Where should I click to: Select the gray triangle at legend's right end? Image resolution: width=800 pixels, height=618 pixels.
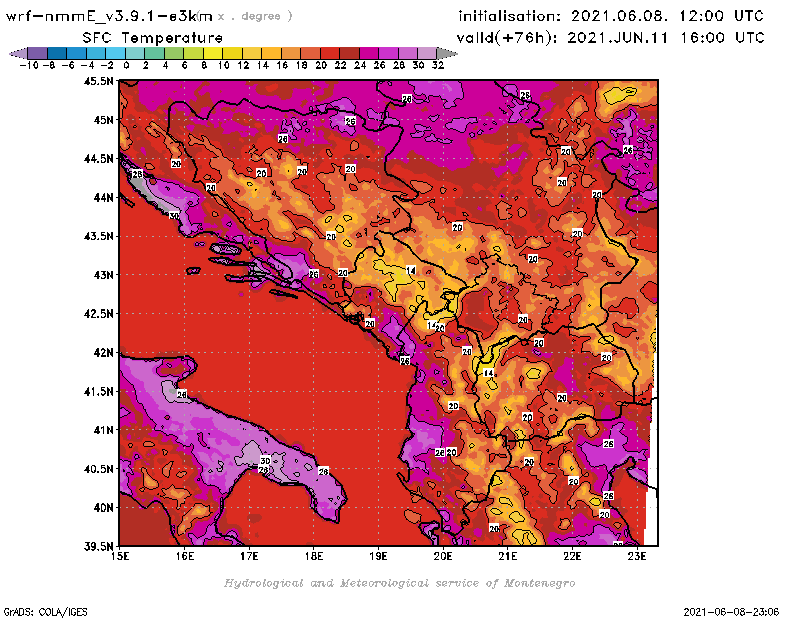[x=446, y=53]
